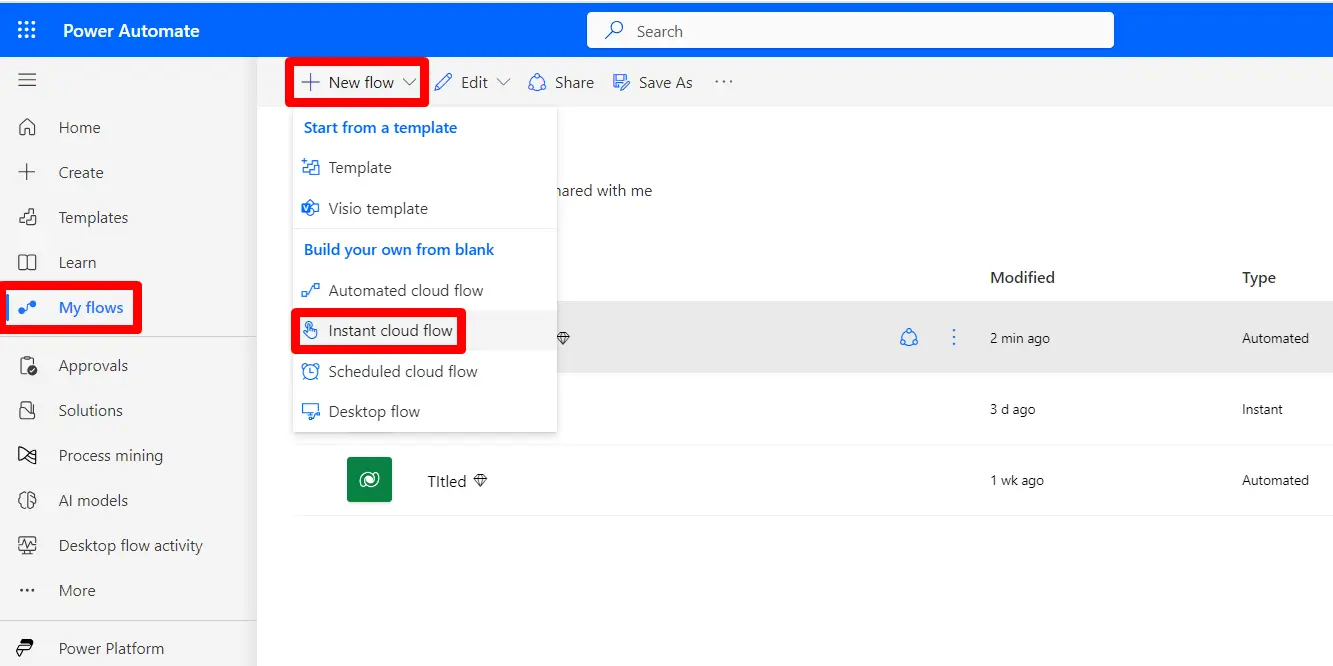Screen dimensions: 1333x666
Task: Click the Share toolbar button
Action: (561, 83)
